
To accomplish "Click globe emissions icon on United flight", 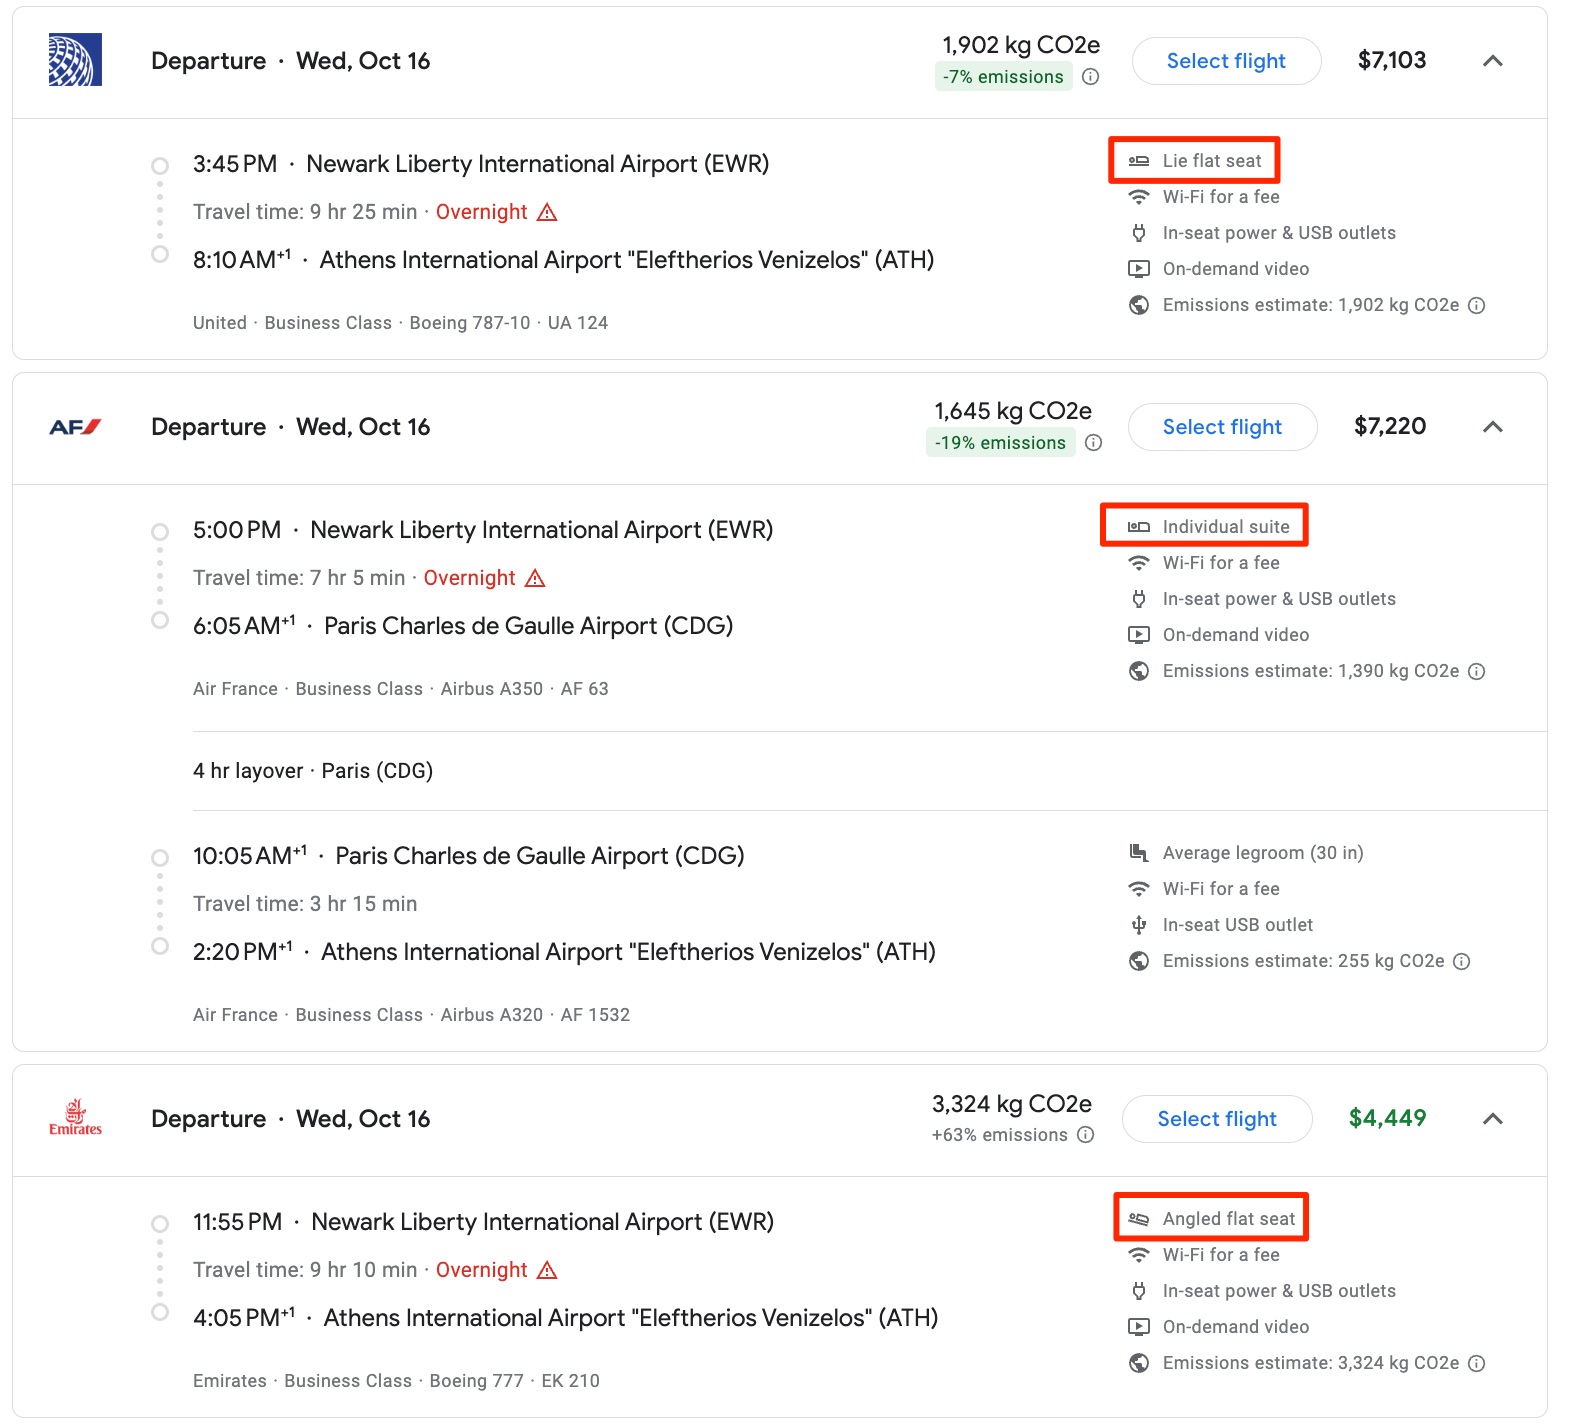I will tap(1138, 305).
